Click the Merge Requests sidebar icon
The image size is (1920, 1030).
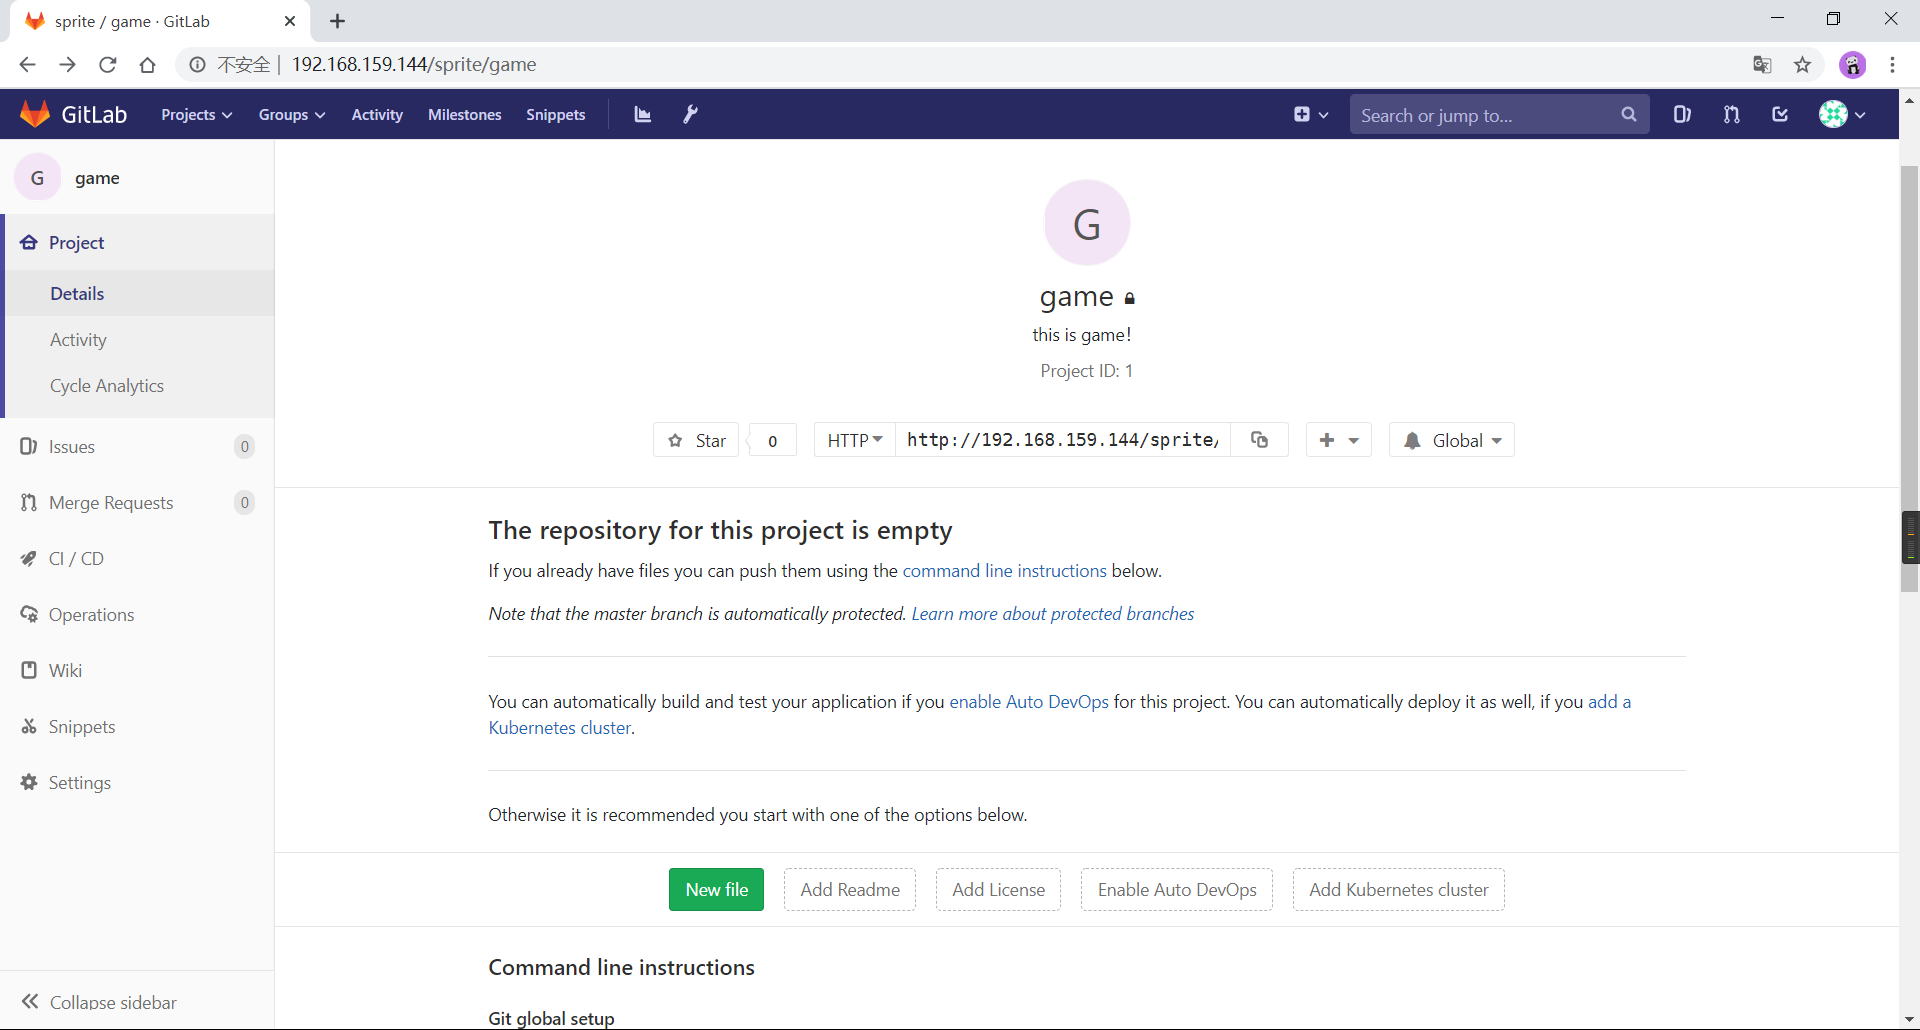point(29,502)
